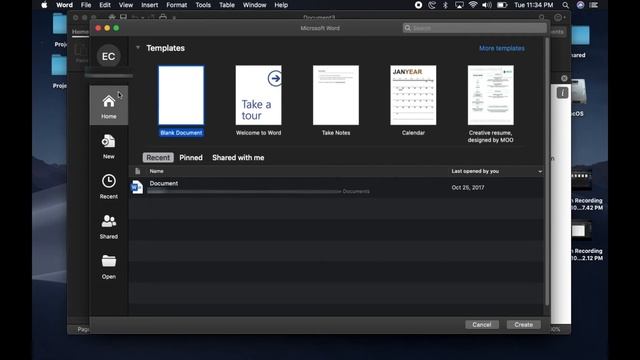Open the Shared section in sidebar

point(109,226)
